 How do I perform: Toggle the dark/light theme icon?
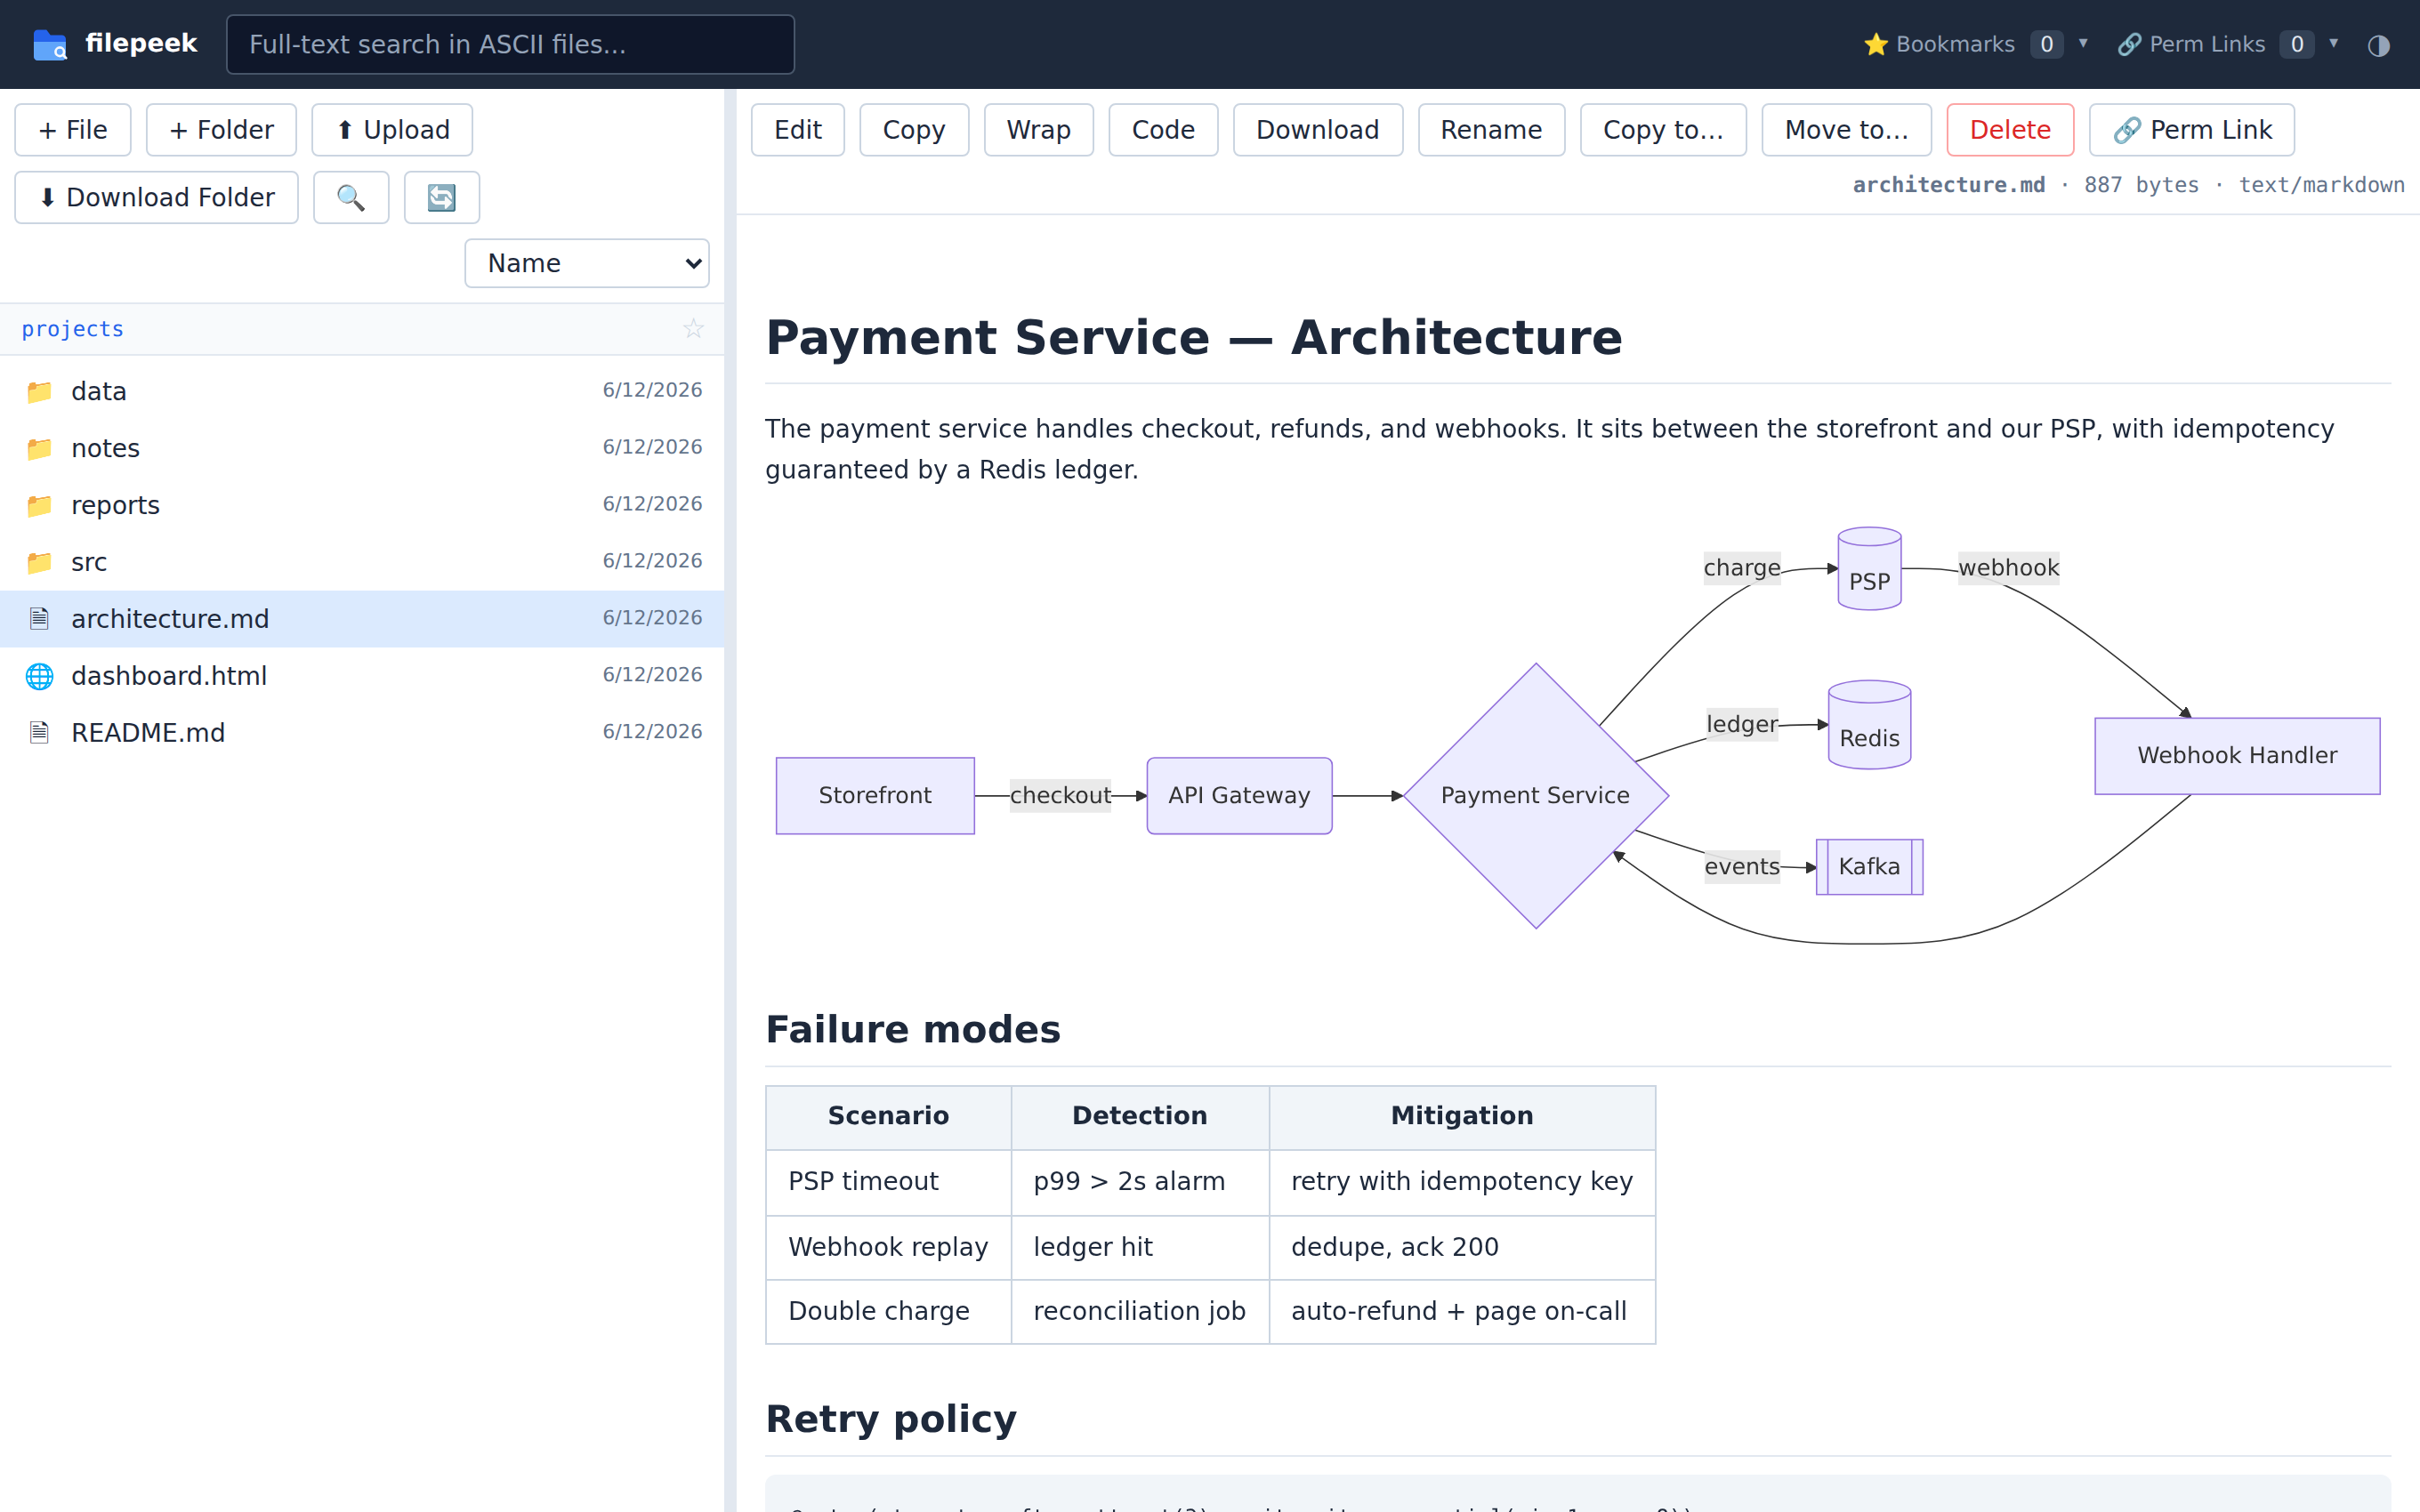pyautogui.click(x=2378, y=45)
